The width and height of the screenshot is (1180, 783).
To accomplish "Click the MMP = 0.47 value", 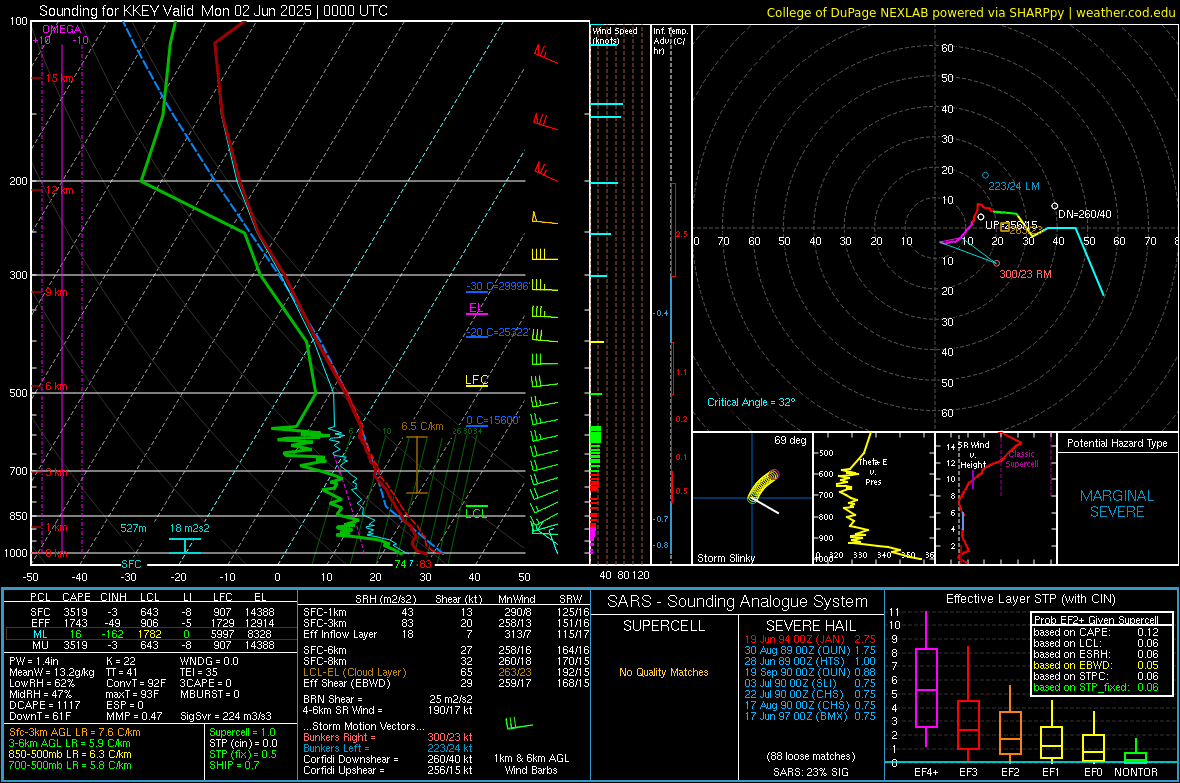I will (134, 717).
